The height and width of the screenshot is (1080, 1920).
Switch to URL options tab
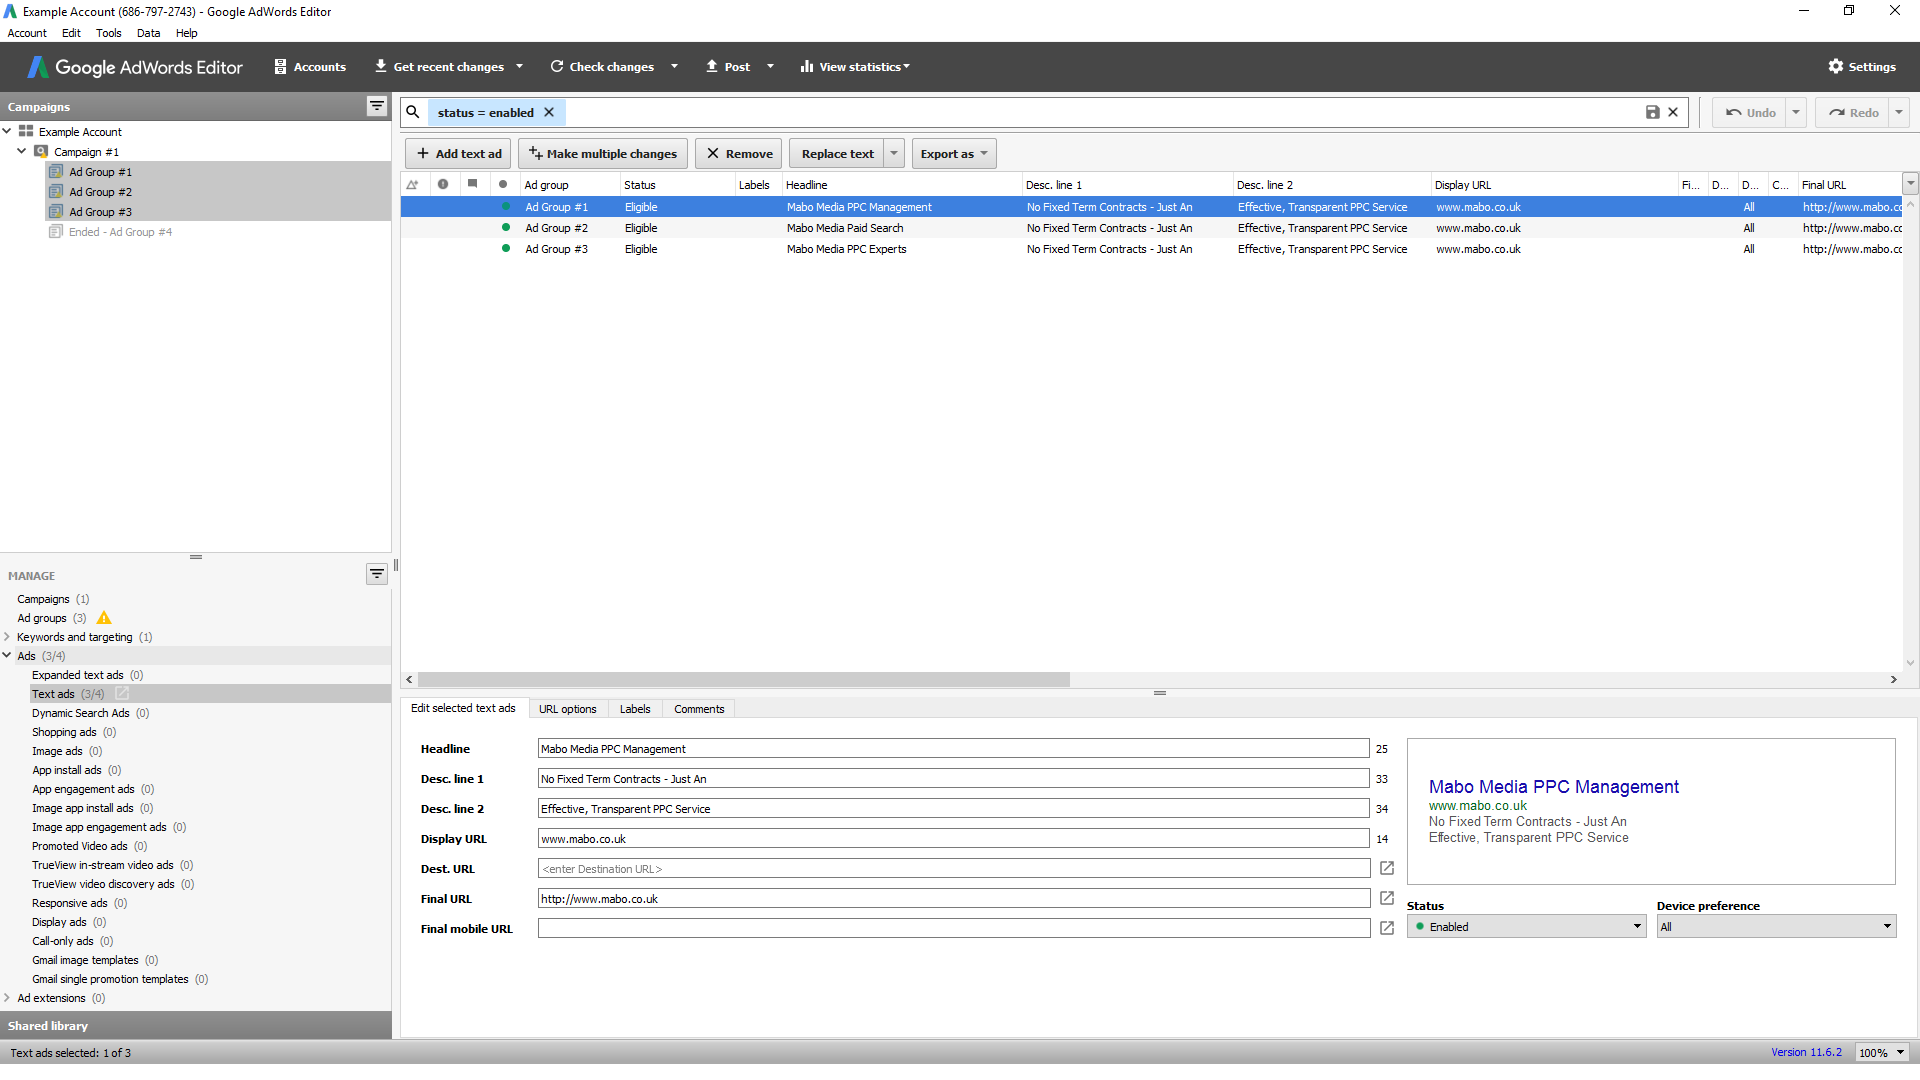(x=567, y=709)
